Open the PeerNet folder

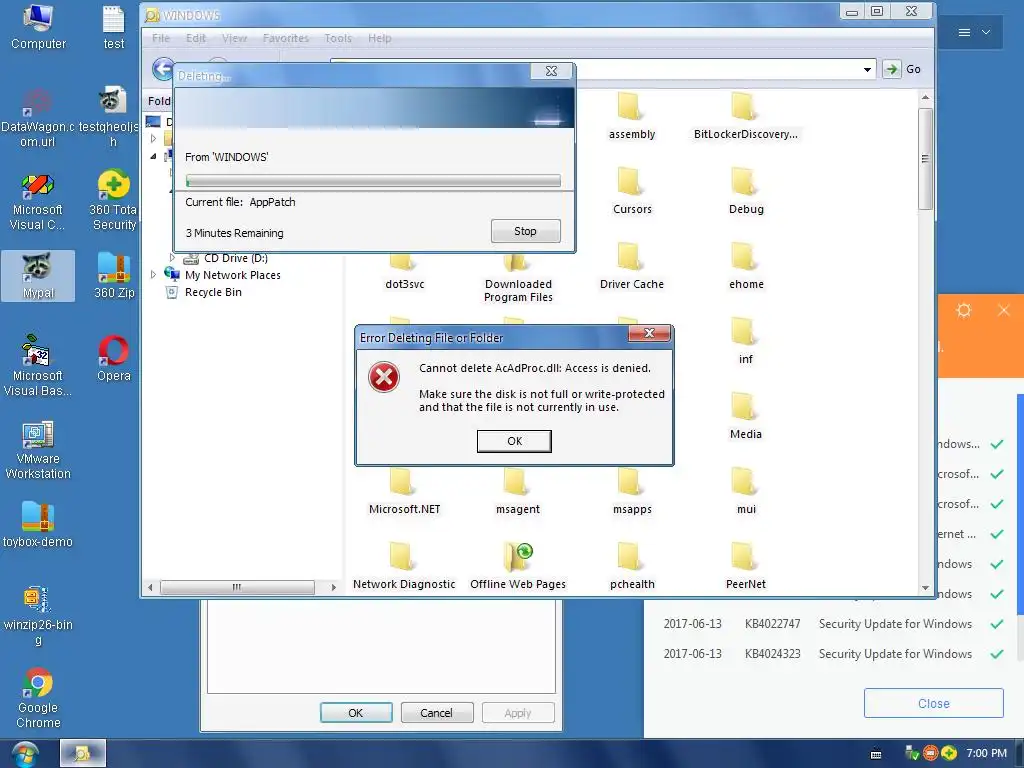pos(745,567)
